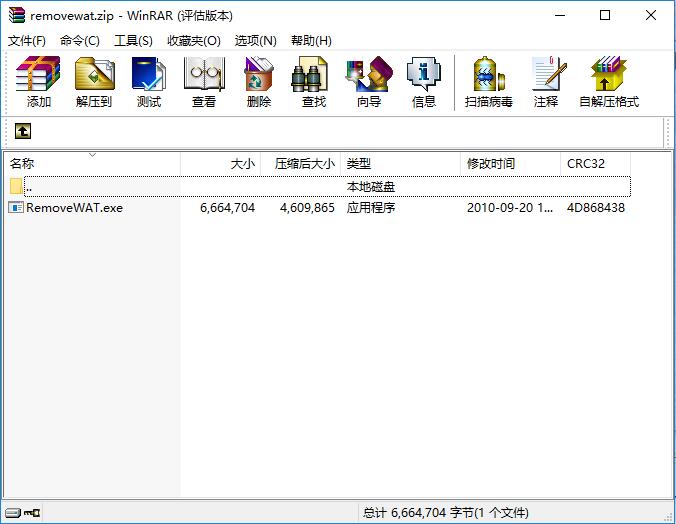
Task: Start the virus scan (扫描病毒) tool
Action: tap(488, 82)
